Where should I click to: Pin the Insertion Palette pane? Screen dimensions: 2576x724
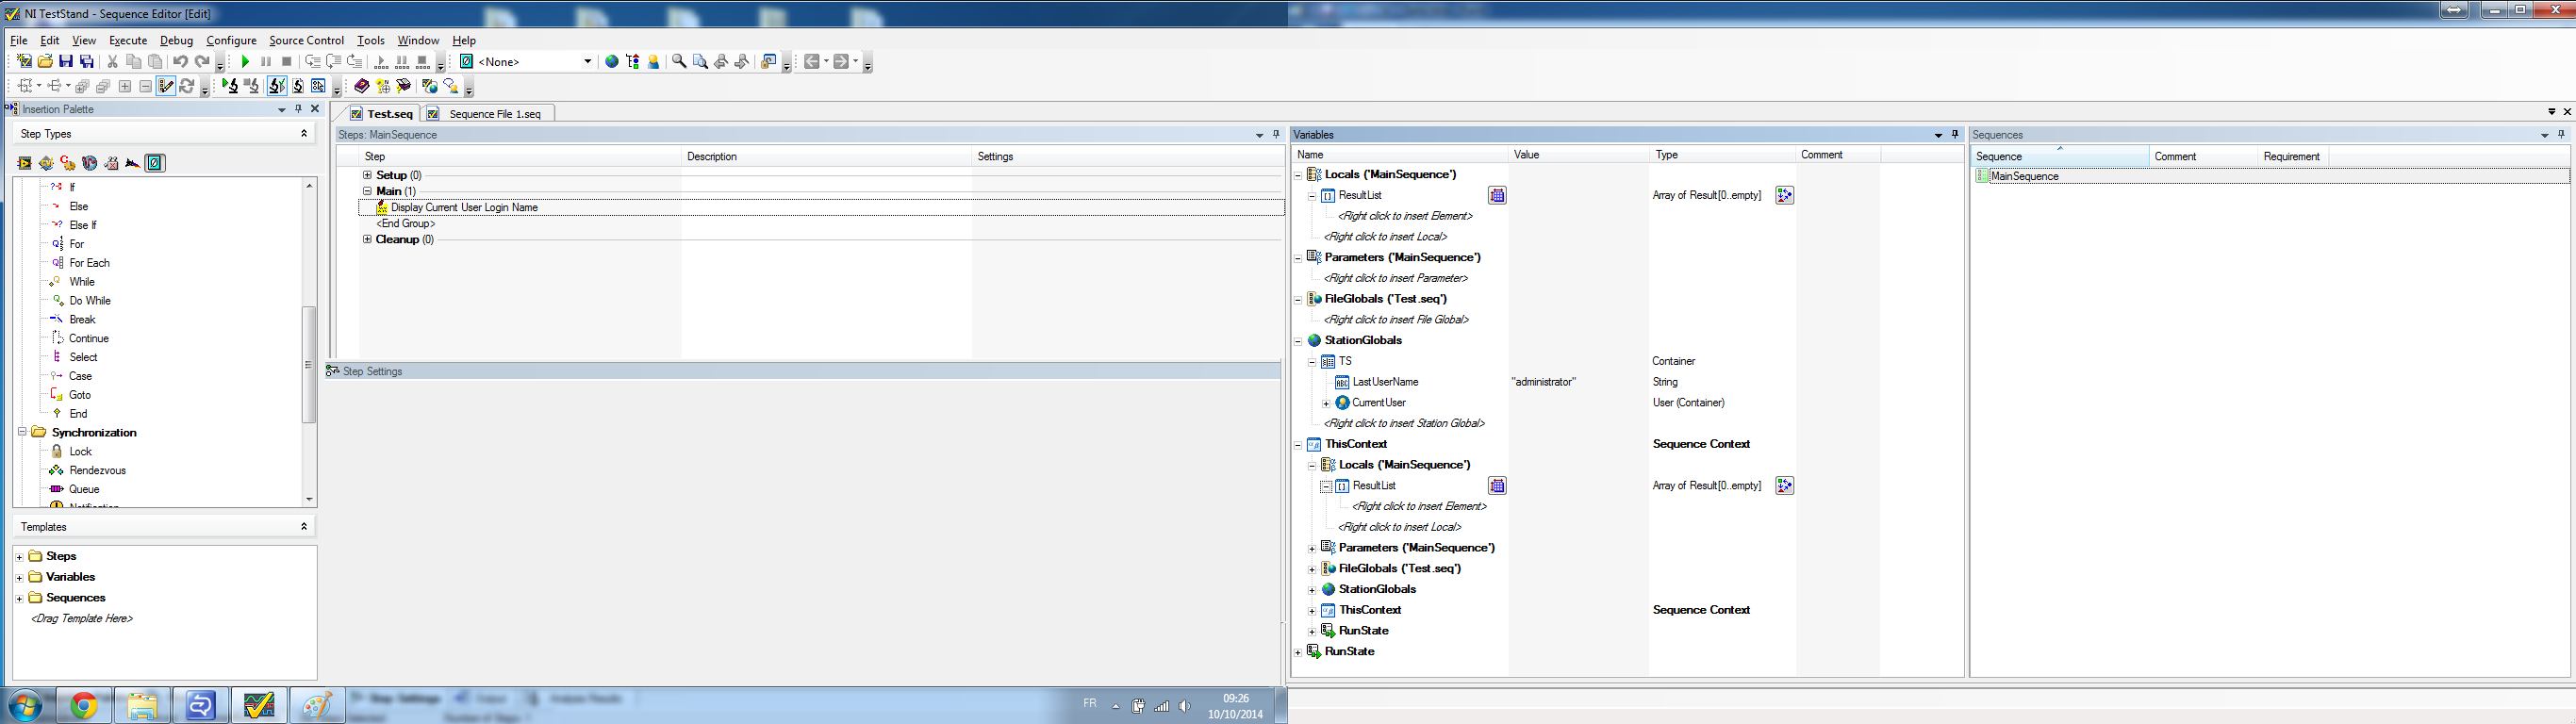coord(298,109)
